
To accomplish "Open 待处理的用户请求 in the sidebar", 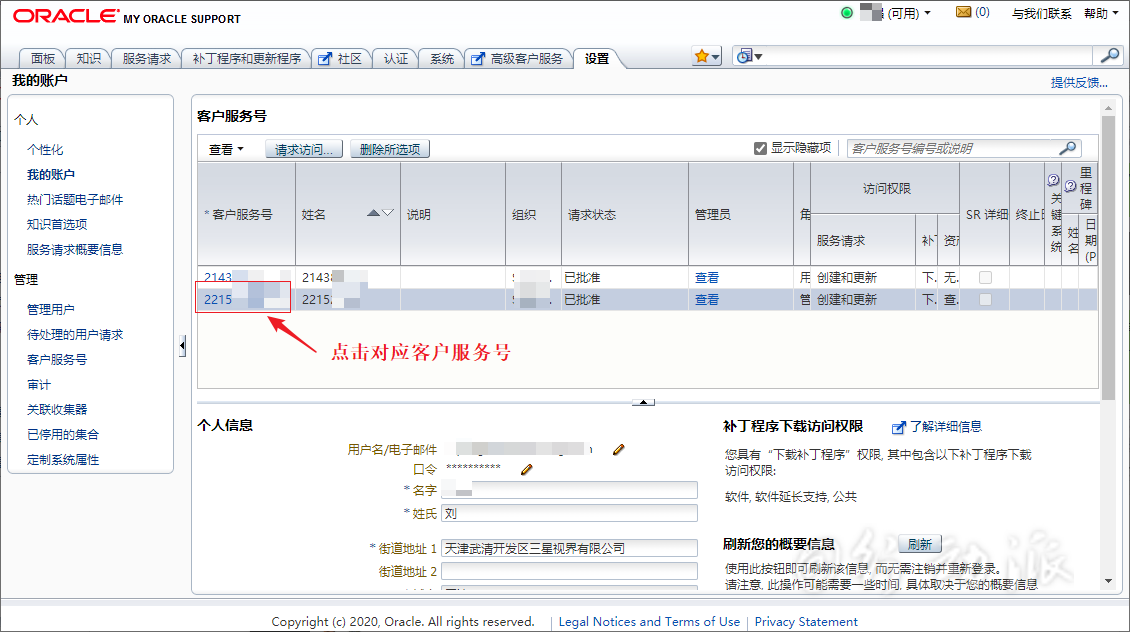I will click(x=75, y=334).
